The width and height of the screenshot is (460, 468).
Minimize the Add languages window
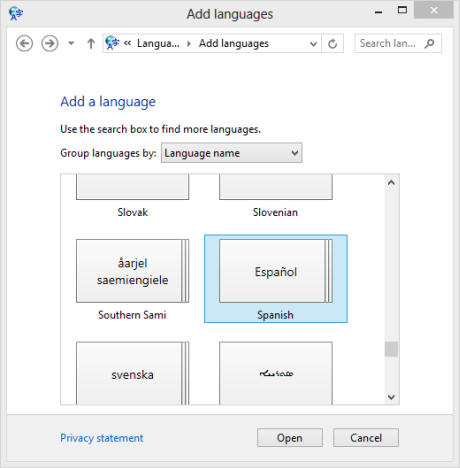378,13
